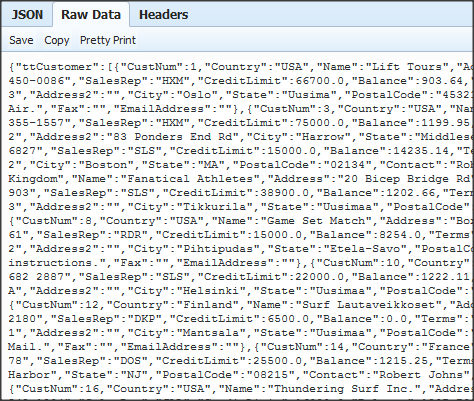Click the name "Game Set Match"
Screen dimensions: 474x401
316,221
